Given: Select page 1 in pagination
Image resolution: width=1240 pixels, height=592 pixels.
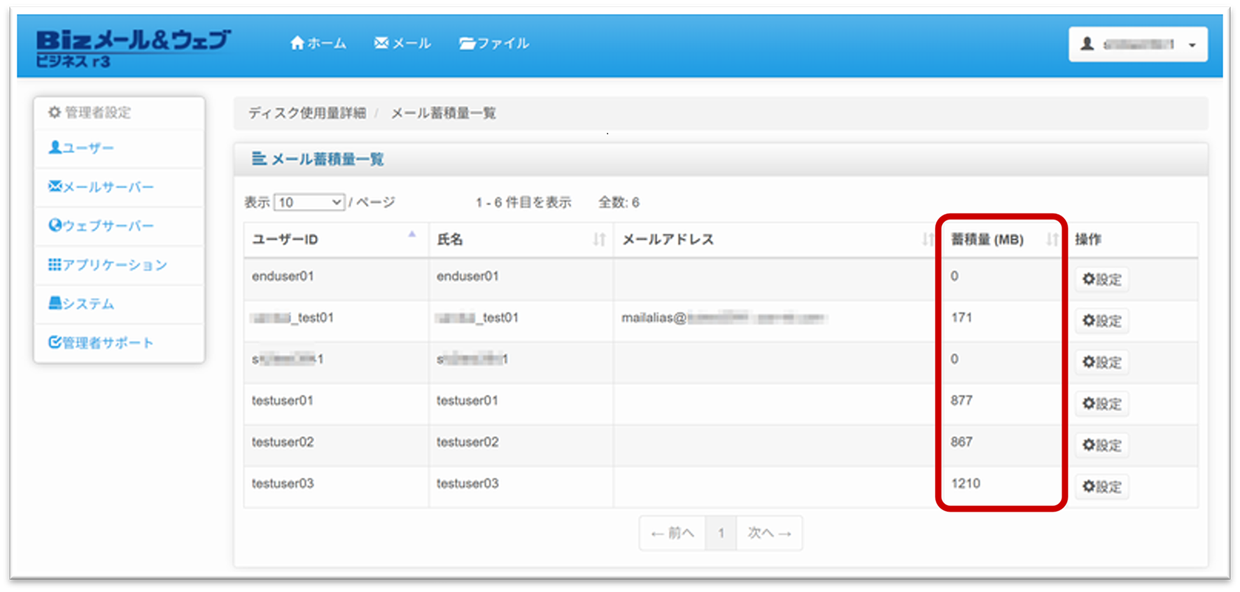Looking at the screenshot, I should [x=720, y=534].
